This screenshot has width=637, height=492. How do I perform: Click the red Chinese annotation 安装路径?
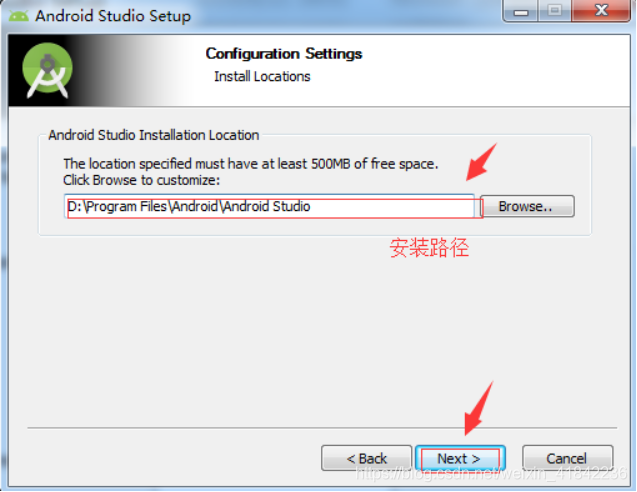pos(429,247)
